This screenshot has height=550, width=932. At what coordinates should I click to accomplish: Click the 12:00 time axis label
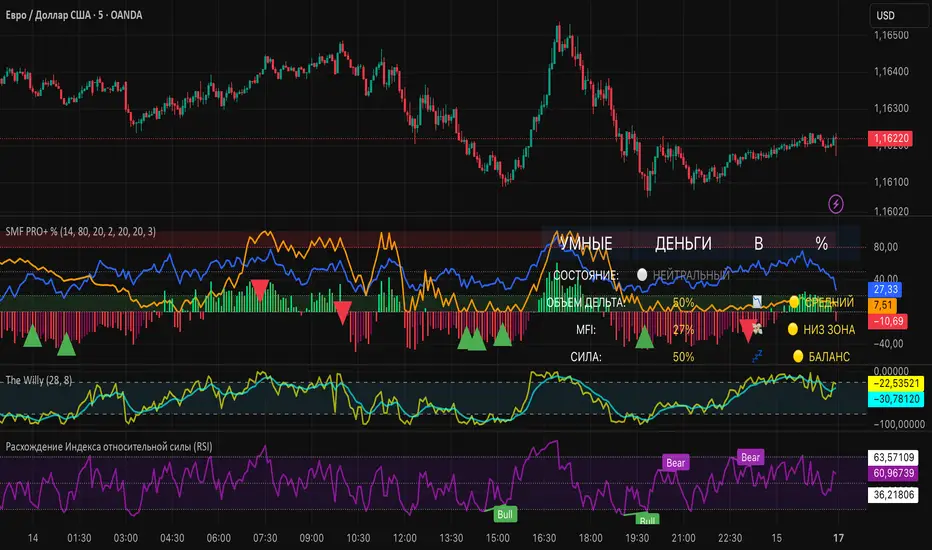405,538
